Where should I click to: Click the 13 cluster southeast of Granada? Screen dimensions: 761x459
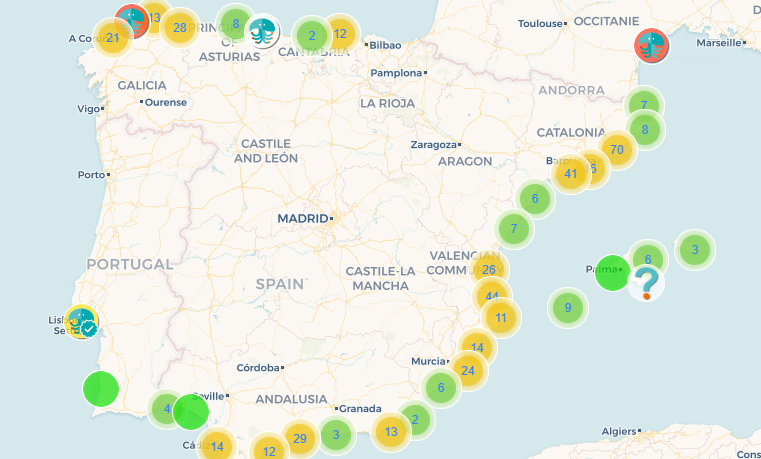(391, 432)
